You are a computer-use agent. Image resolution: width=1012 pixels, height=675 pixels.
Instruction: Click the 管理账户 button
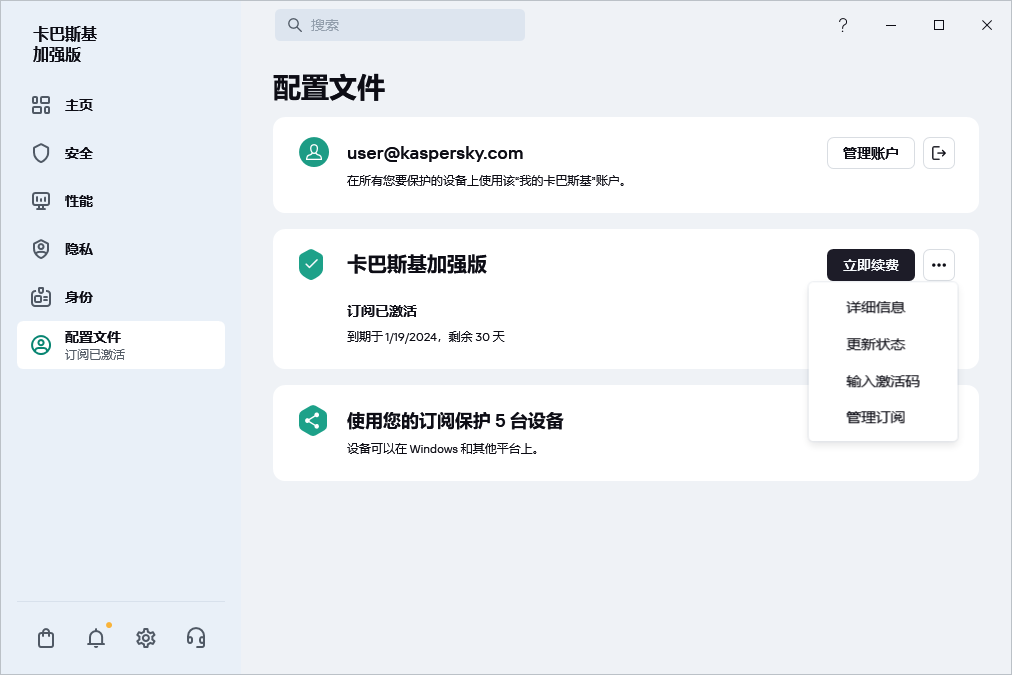click(870, 153)
